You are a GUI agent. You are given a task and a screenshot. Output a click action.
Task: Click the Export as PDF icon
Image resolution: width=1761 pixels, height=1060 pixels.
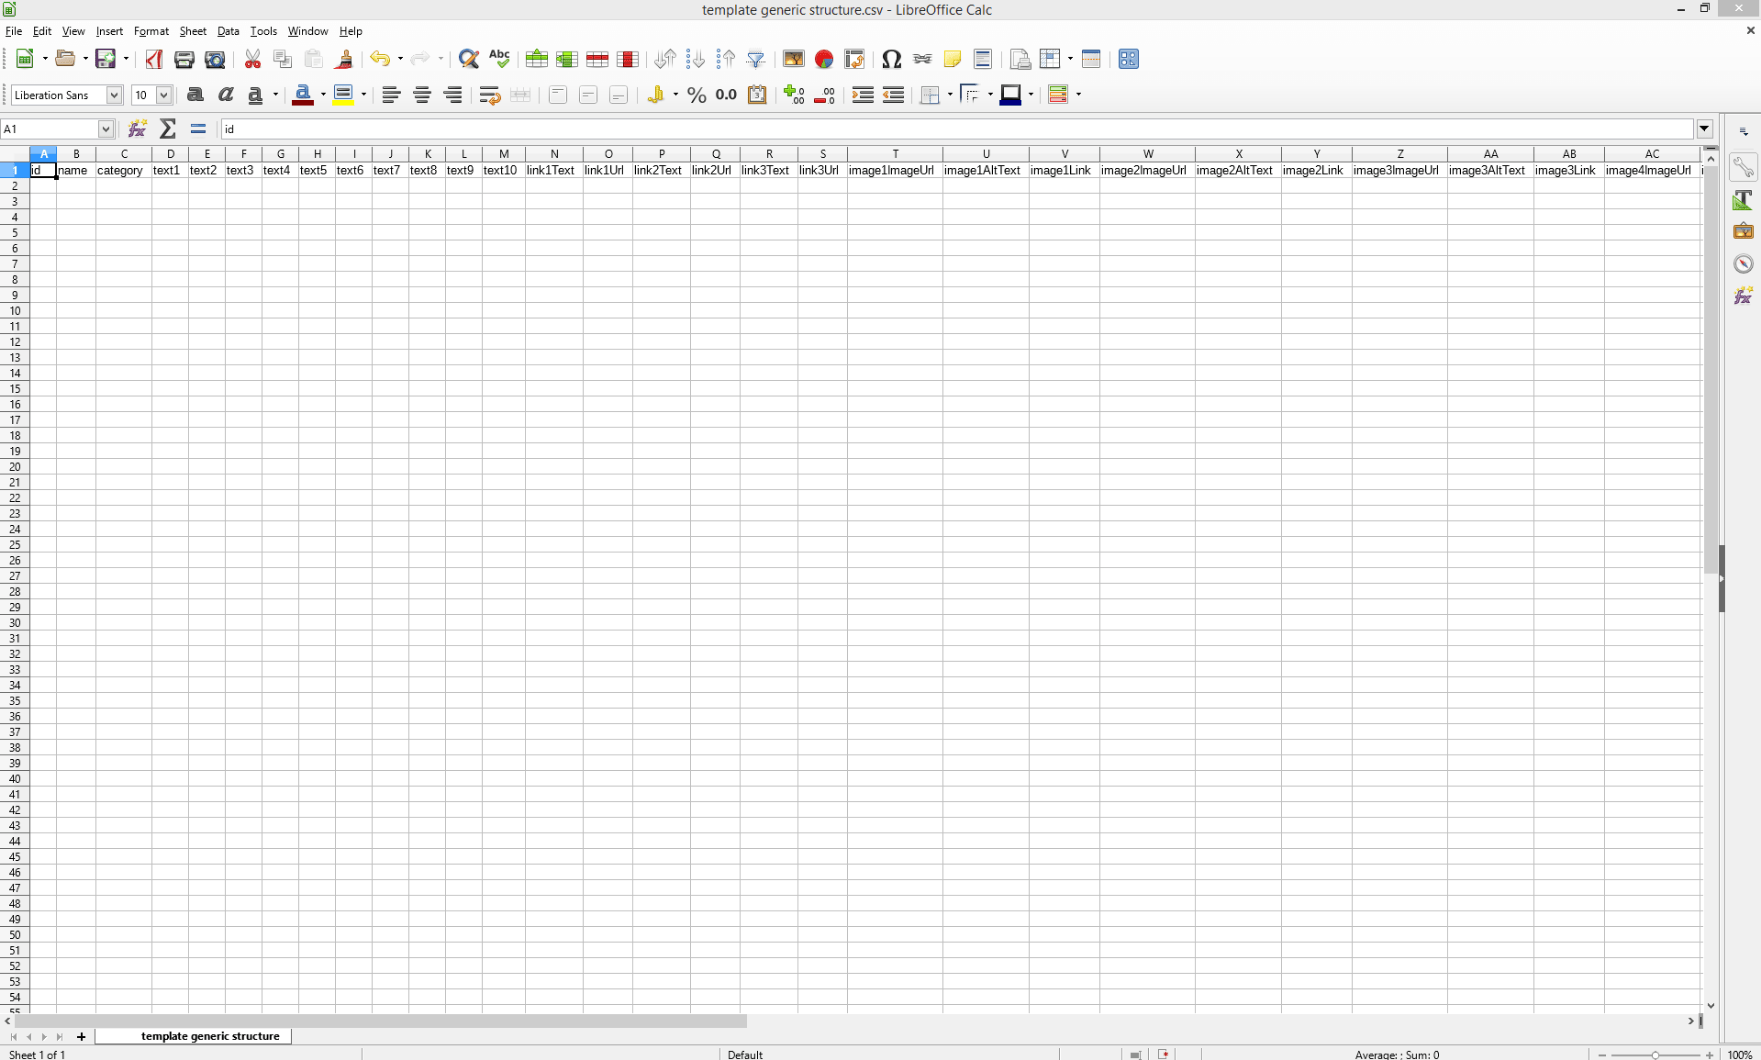[x=154, y=59]
